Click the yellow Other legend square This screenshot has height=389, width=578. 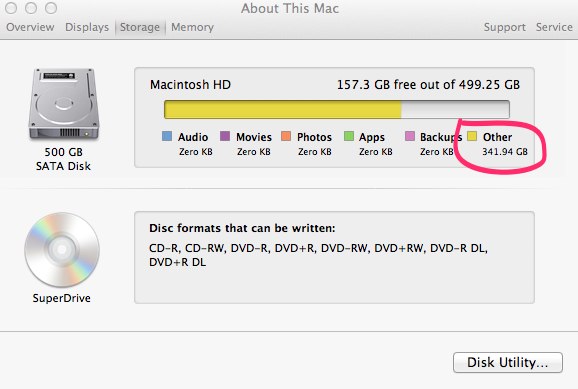point(472,136)
